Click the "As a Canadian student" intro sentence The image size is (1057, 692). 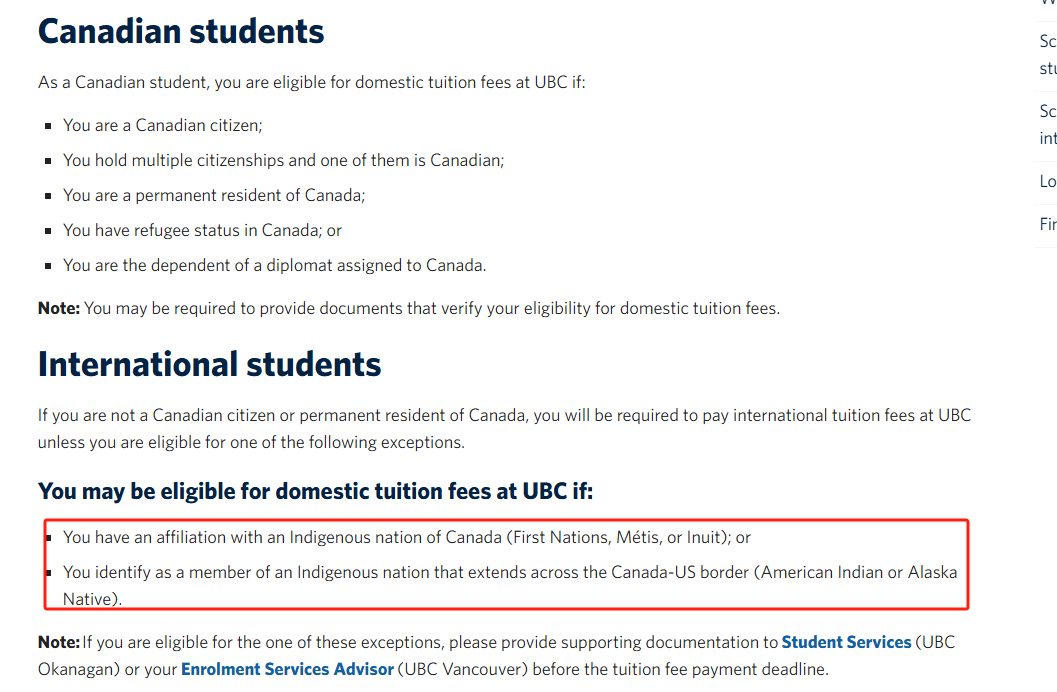(311, 82)
